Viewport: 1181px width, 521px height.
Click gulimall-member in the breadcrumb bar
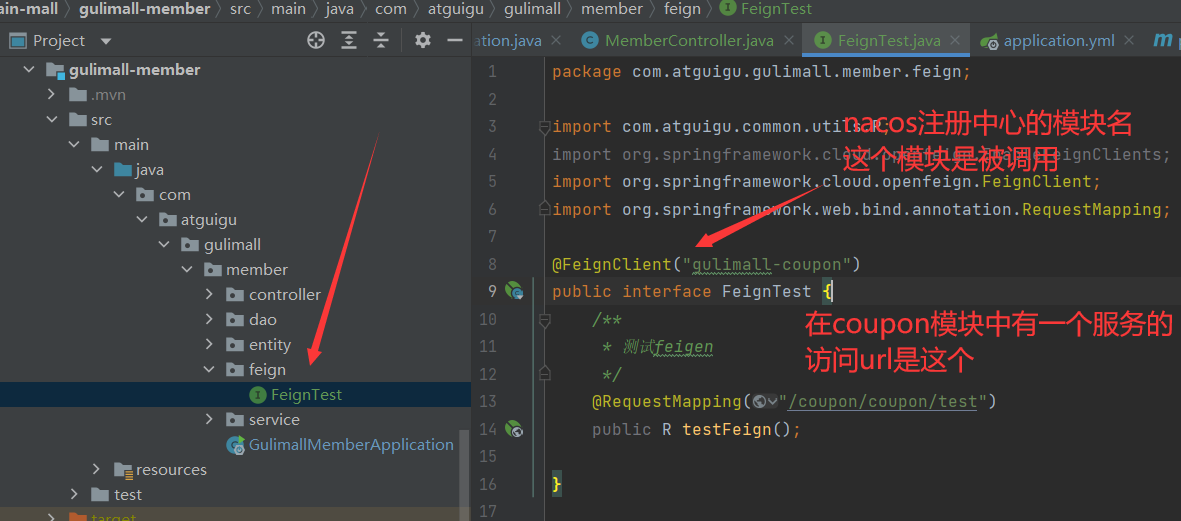point(145,9)
